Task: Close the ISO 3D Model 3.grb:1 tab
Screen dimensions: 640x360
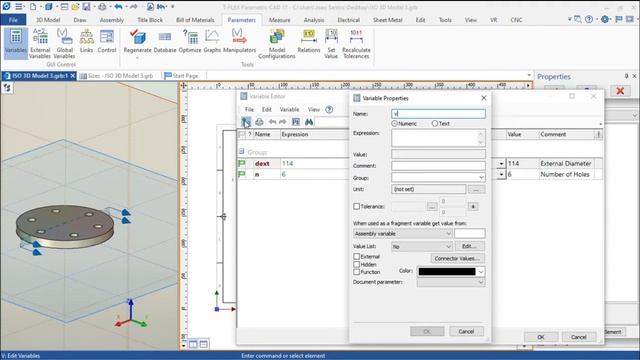Action: coord(73,76)
